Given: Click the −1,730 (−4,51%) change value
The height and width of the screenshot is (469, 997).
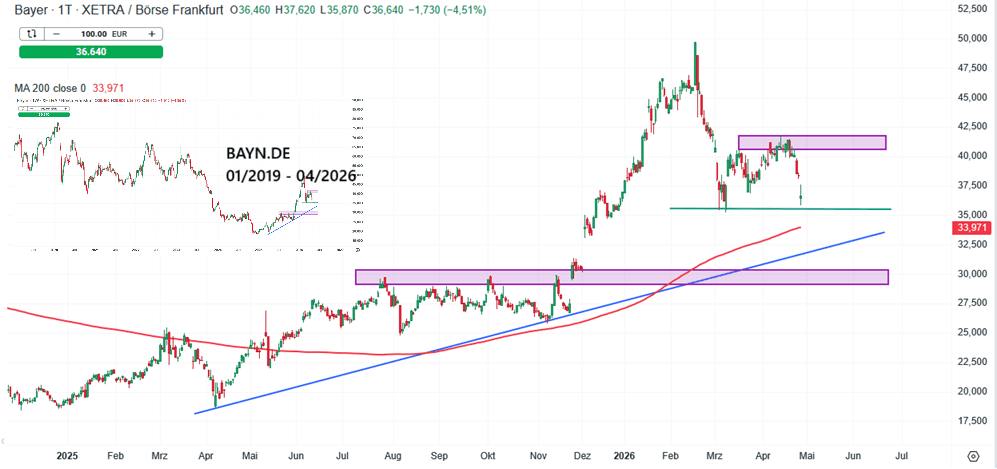Looking at the screenshot, I should point(447,10).
